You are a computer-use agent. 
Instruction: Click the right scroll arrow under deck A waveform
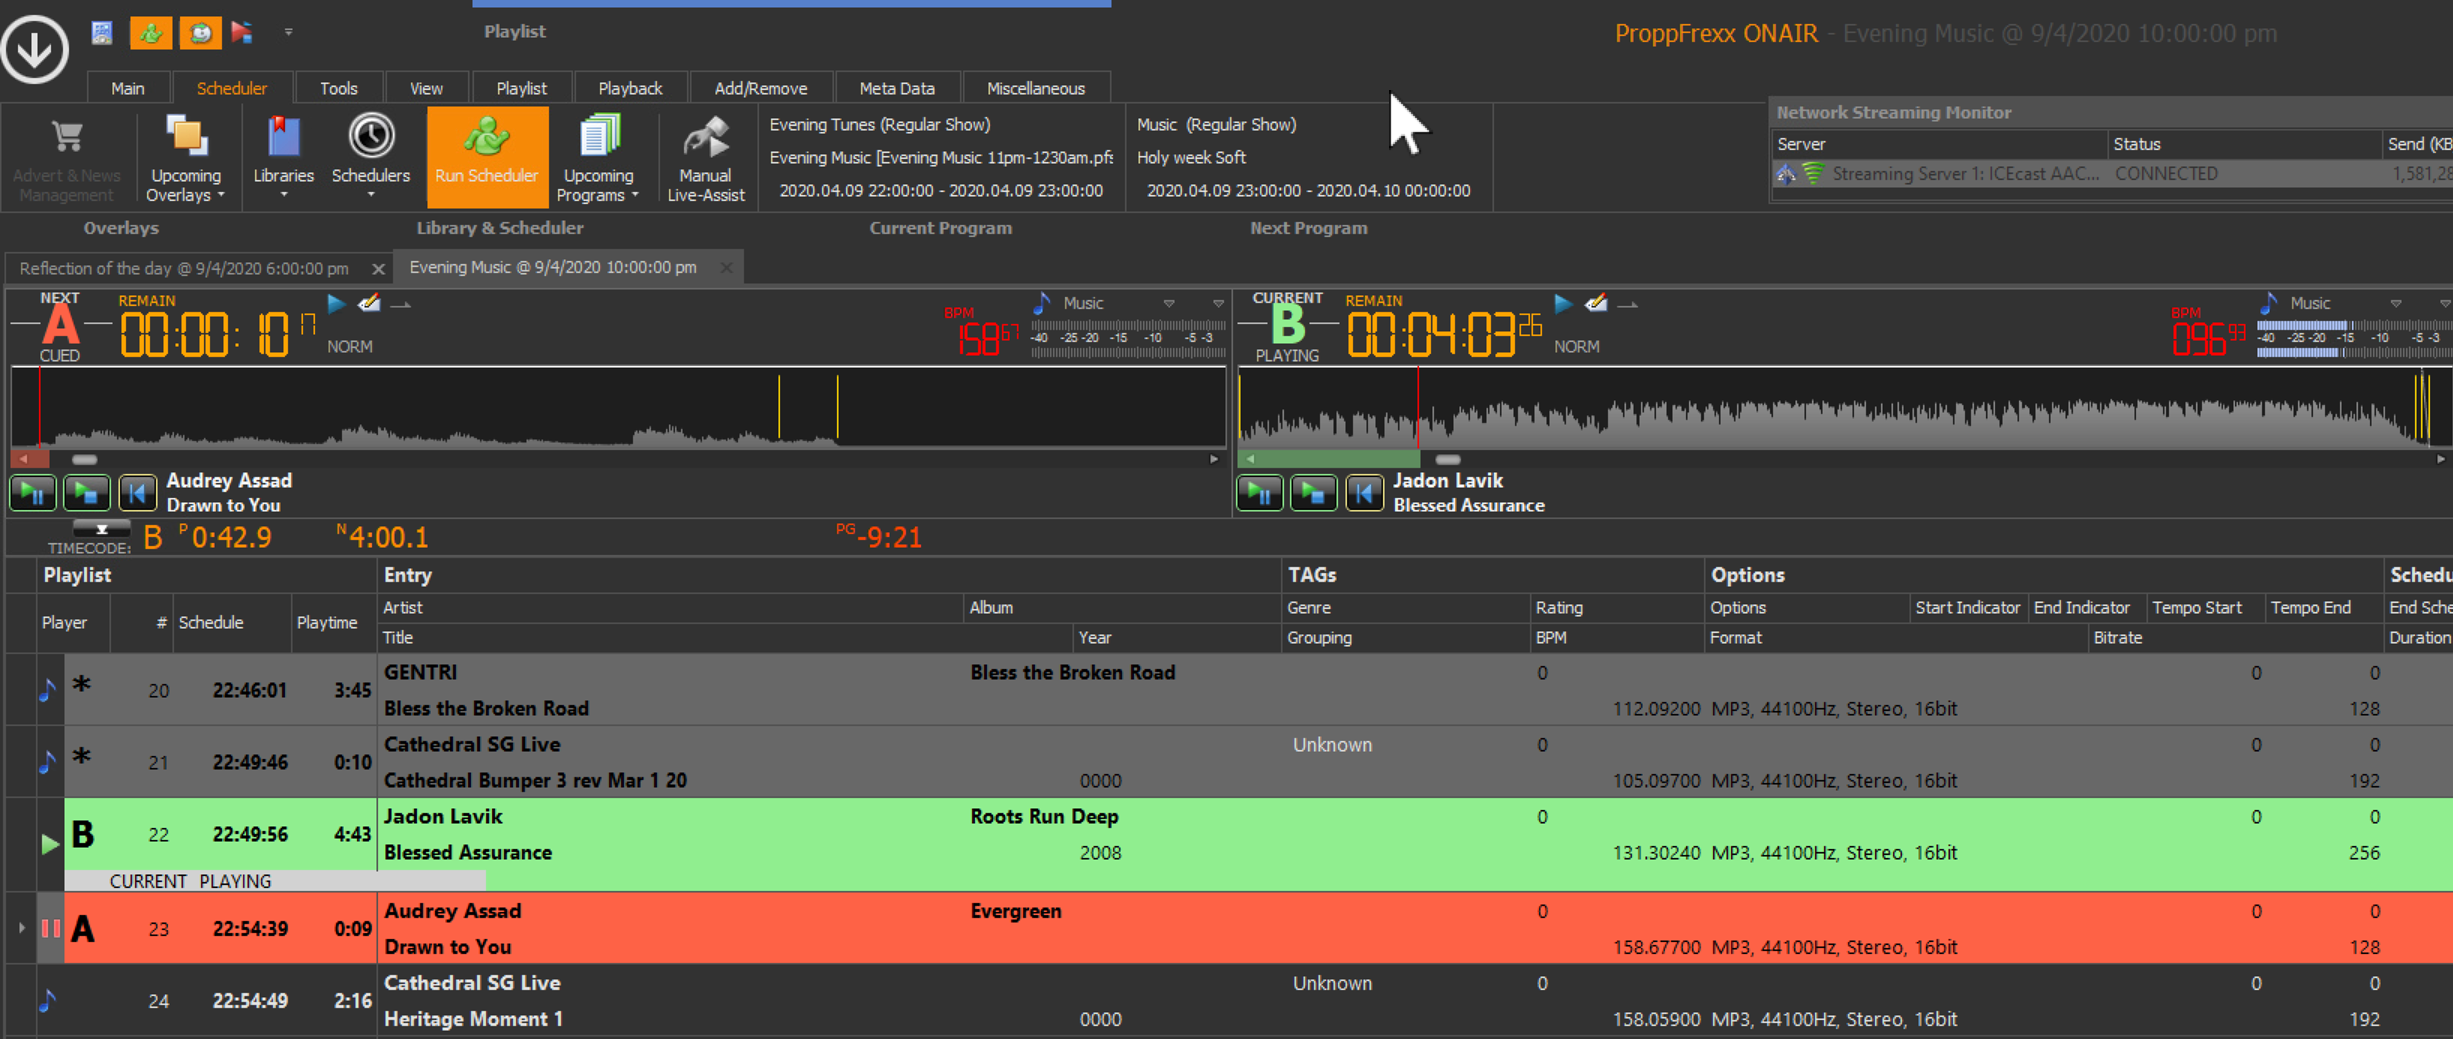[1214, 459]
